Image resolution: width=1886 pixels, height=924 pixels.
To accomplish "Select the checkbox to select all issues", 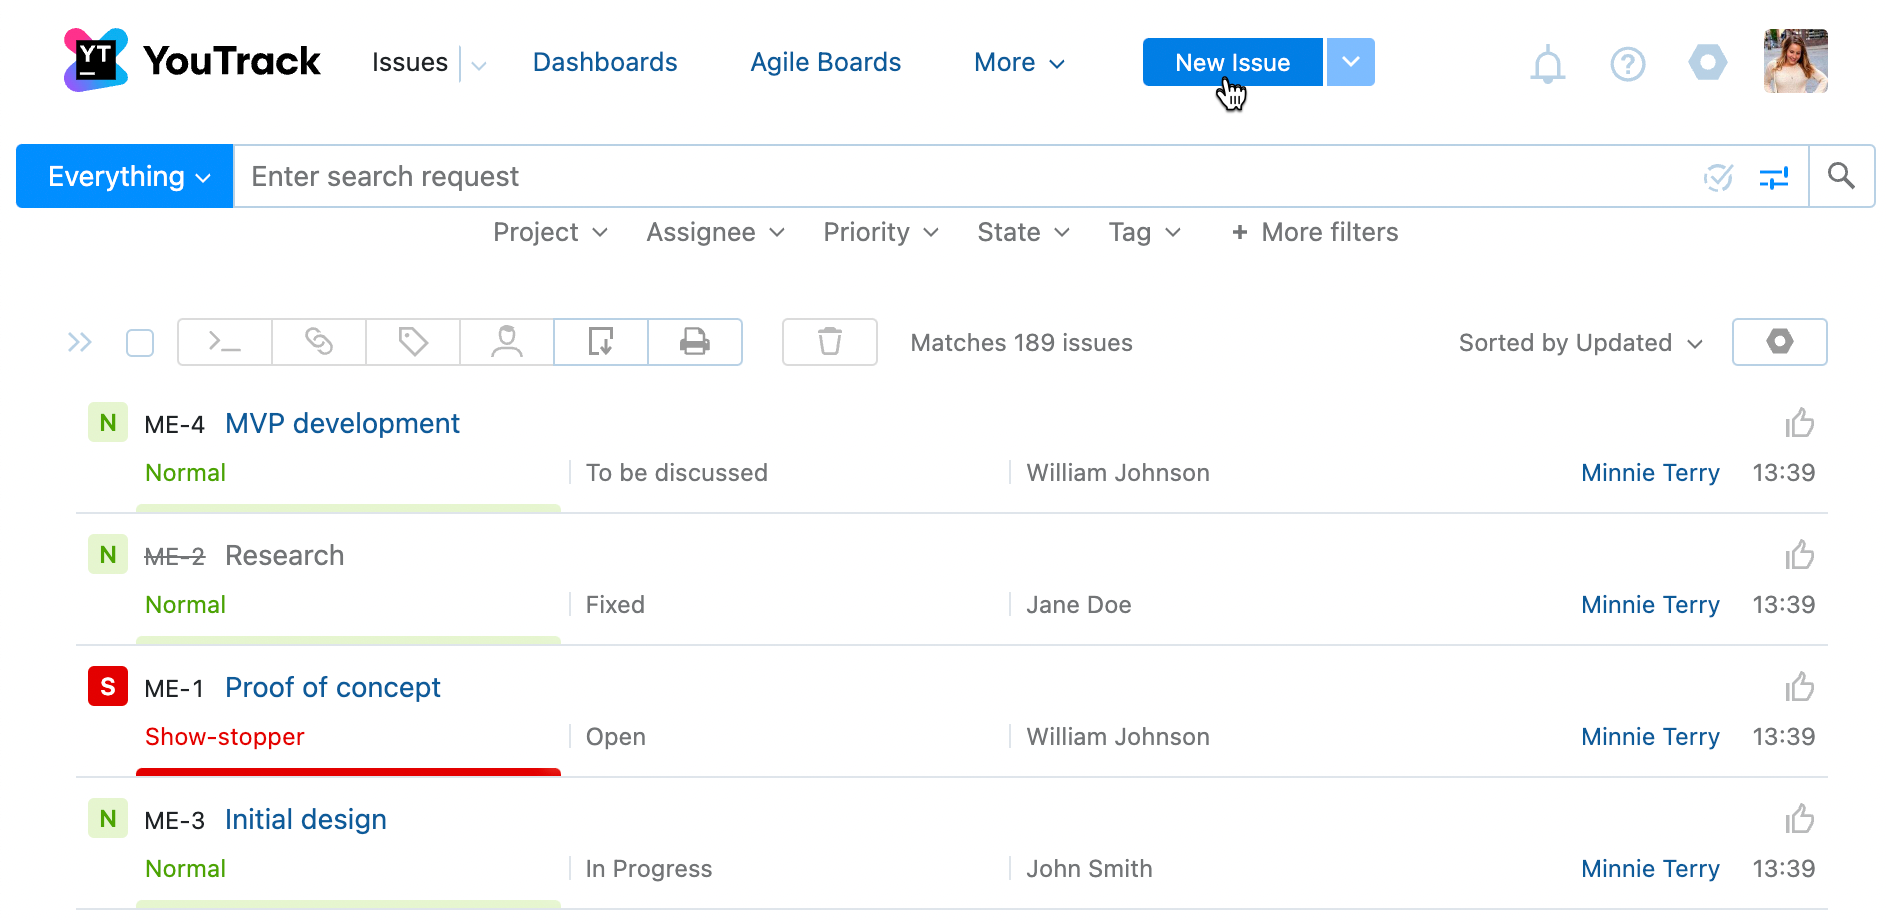I will (x=140, y=342).
